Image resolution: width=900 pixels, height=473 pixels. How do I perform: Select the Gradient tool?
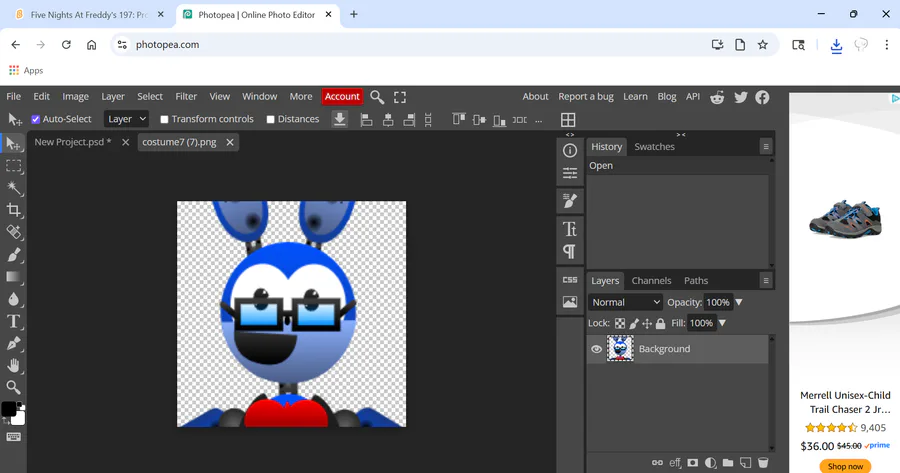pos(13,277)
